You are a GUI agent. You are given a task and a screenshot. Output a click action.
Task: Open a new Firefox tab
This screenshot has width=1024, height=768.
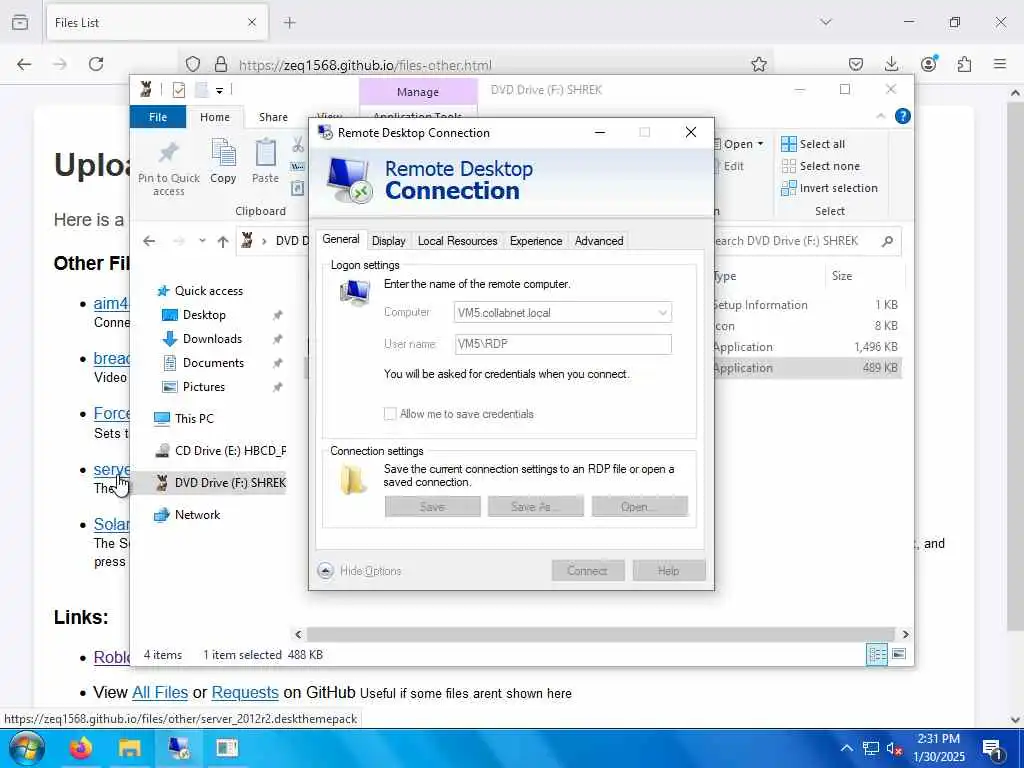tap(289, 22)
